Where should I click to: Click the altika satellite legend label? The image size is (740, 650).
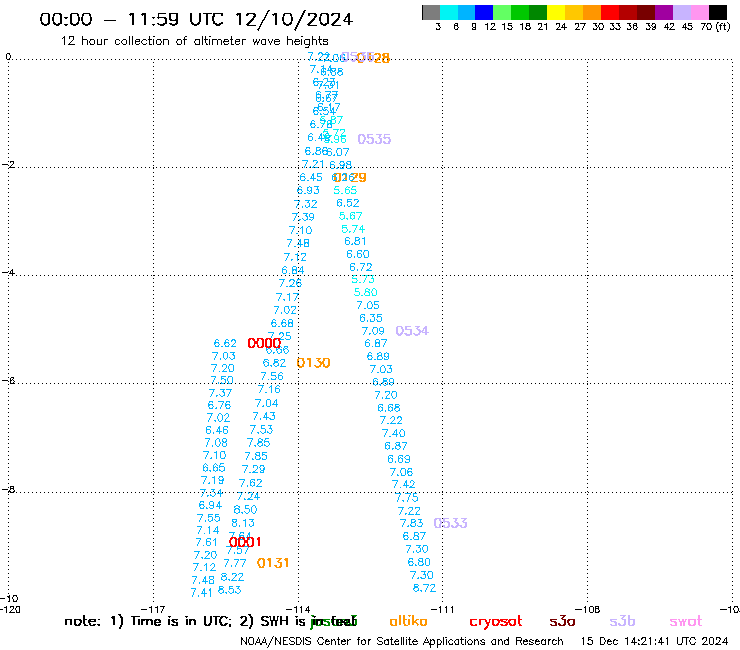[x=408, y=621]
